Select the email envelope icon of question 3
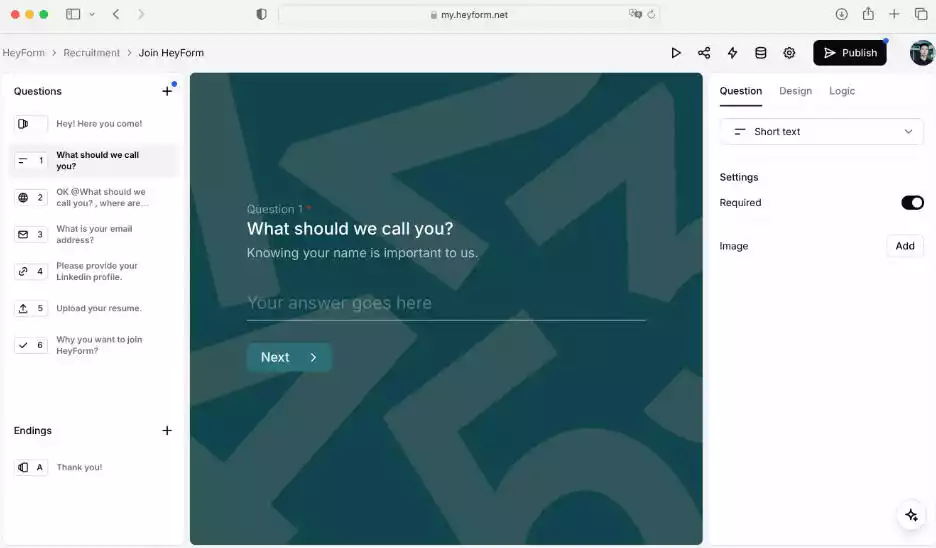 [23, 235]
